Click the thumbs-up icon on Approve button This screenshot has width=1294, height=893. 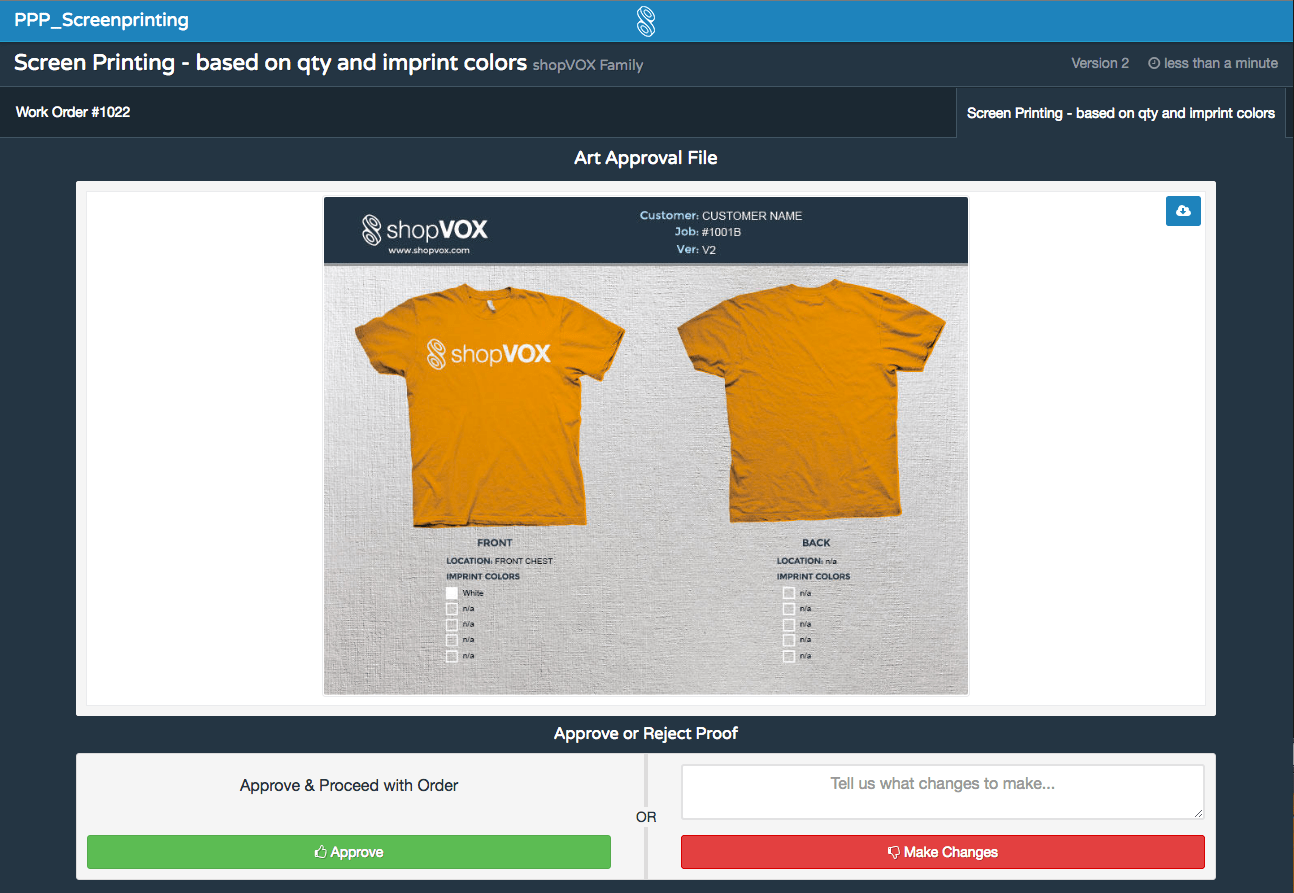320,851
